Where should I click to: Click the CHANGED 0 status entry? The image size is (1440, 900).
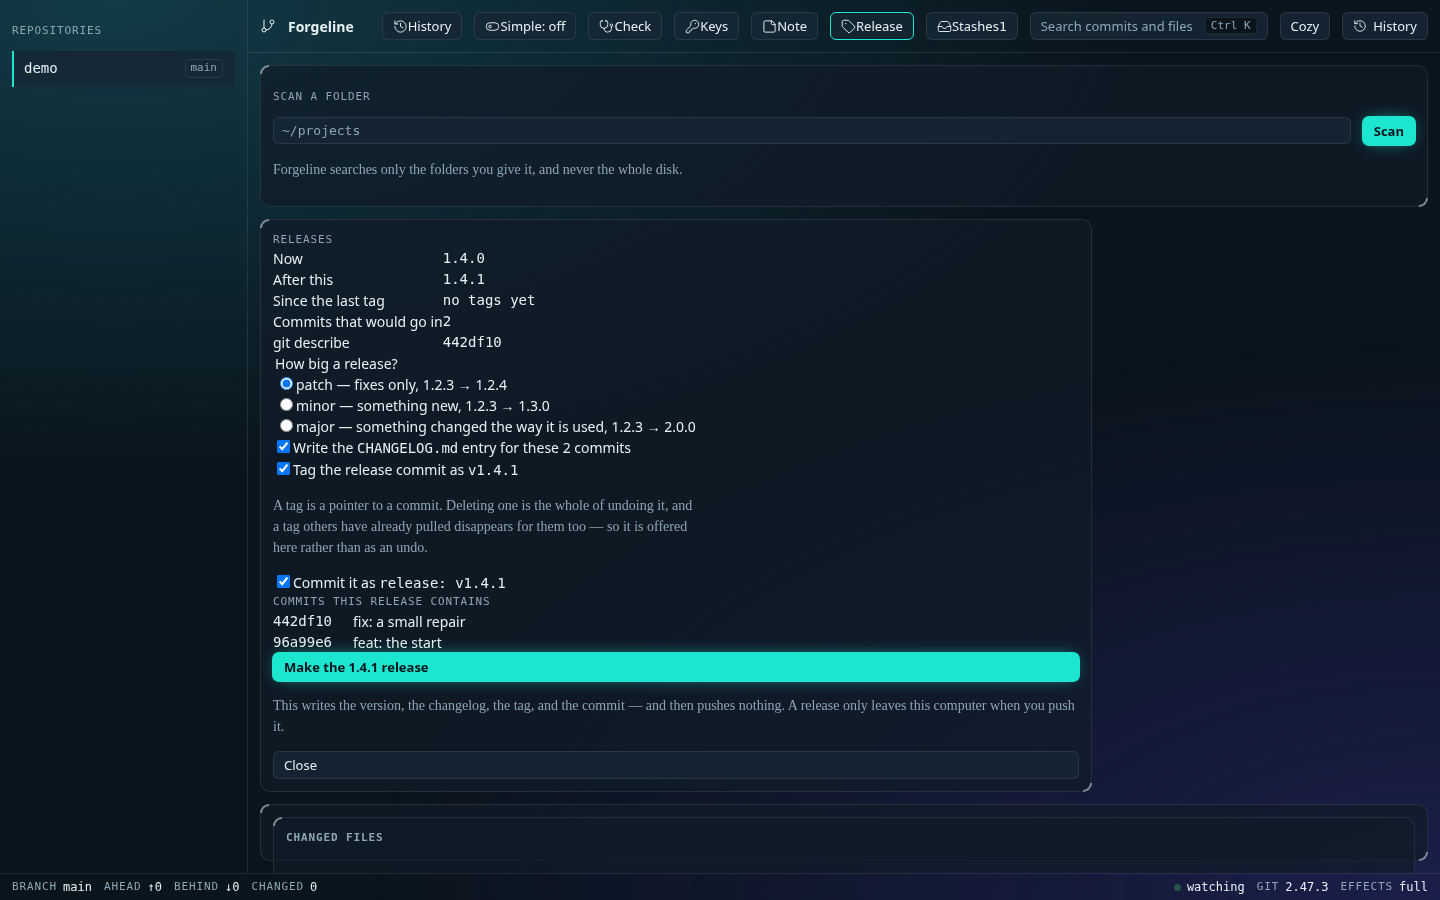point(285,887)
